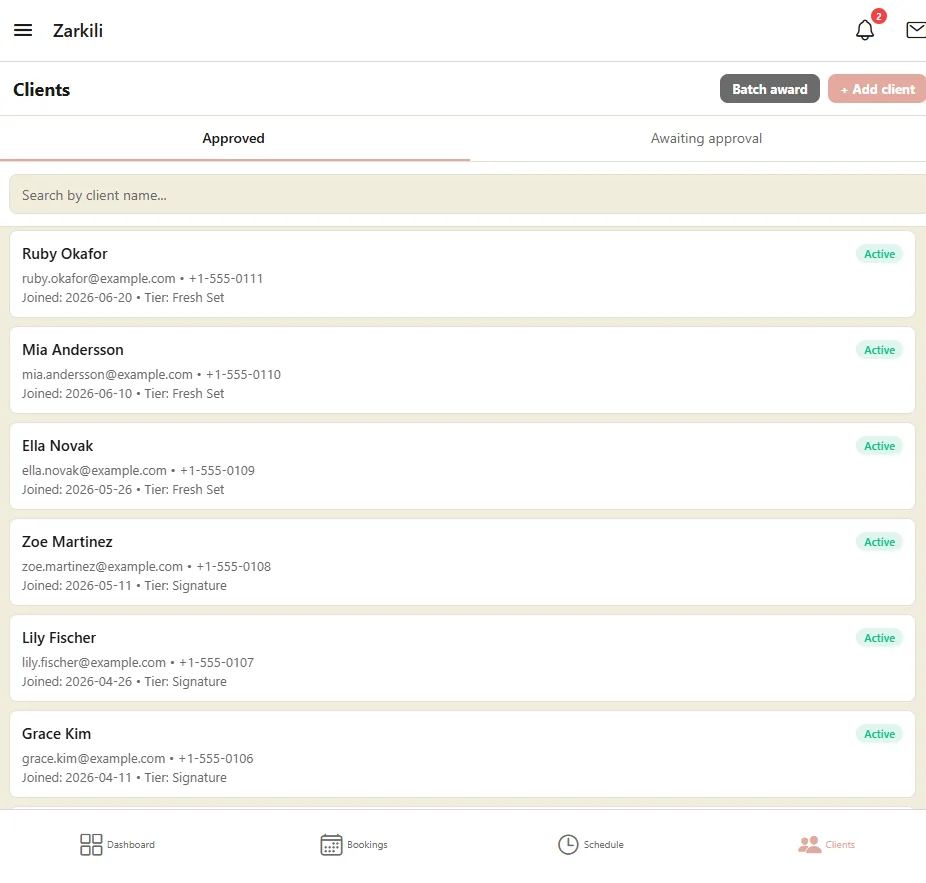This screenshot has height=883, width=926.
Task: Click the Bookings calendar icon
Action: point(331,845)
